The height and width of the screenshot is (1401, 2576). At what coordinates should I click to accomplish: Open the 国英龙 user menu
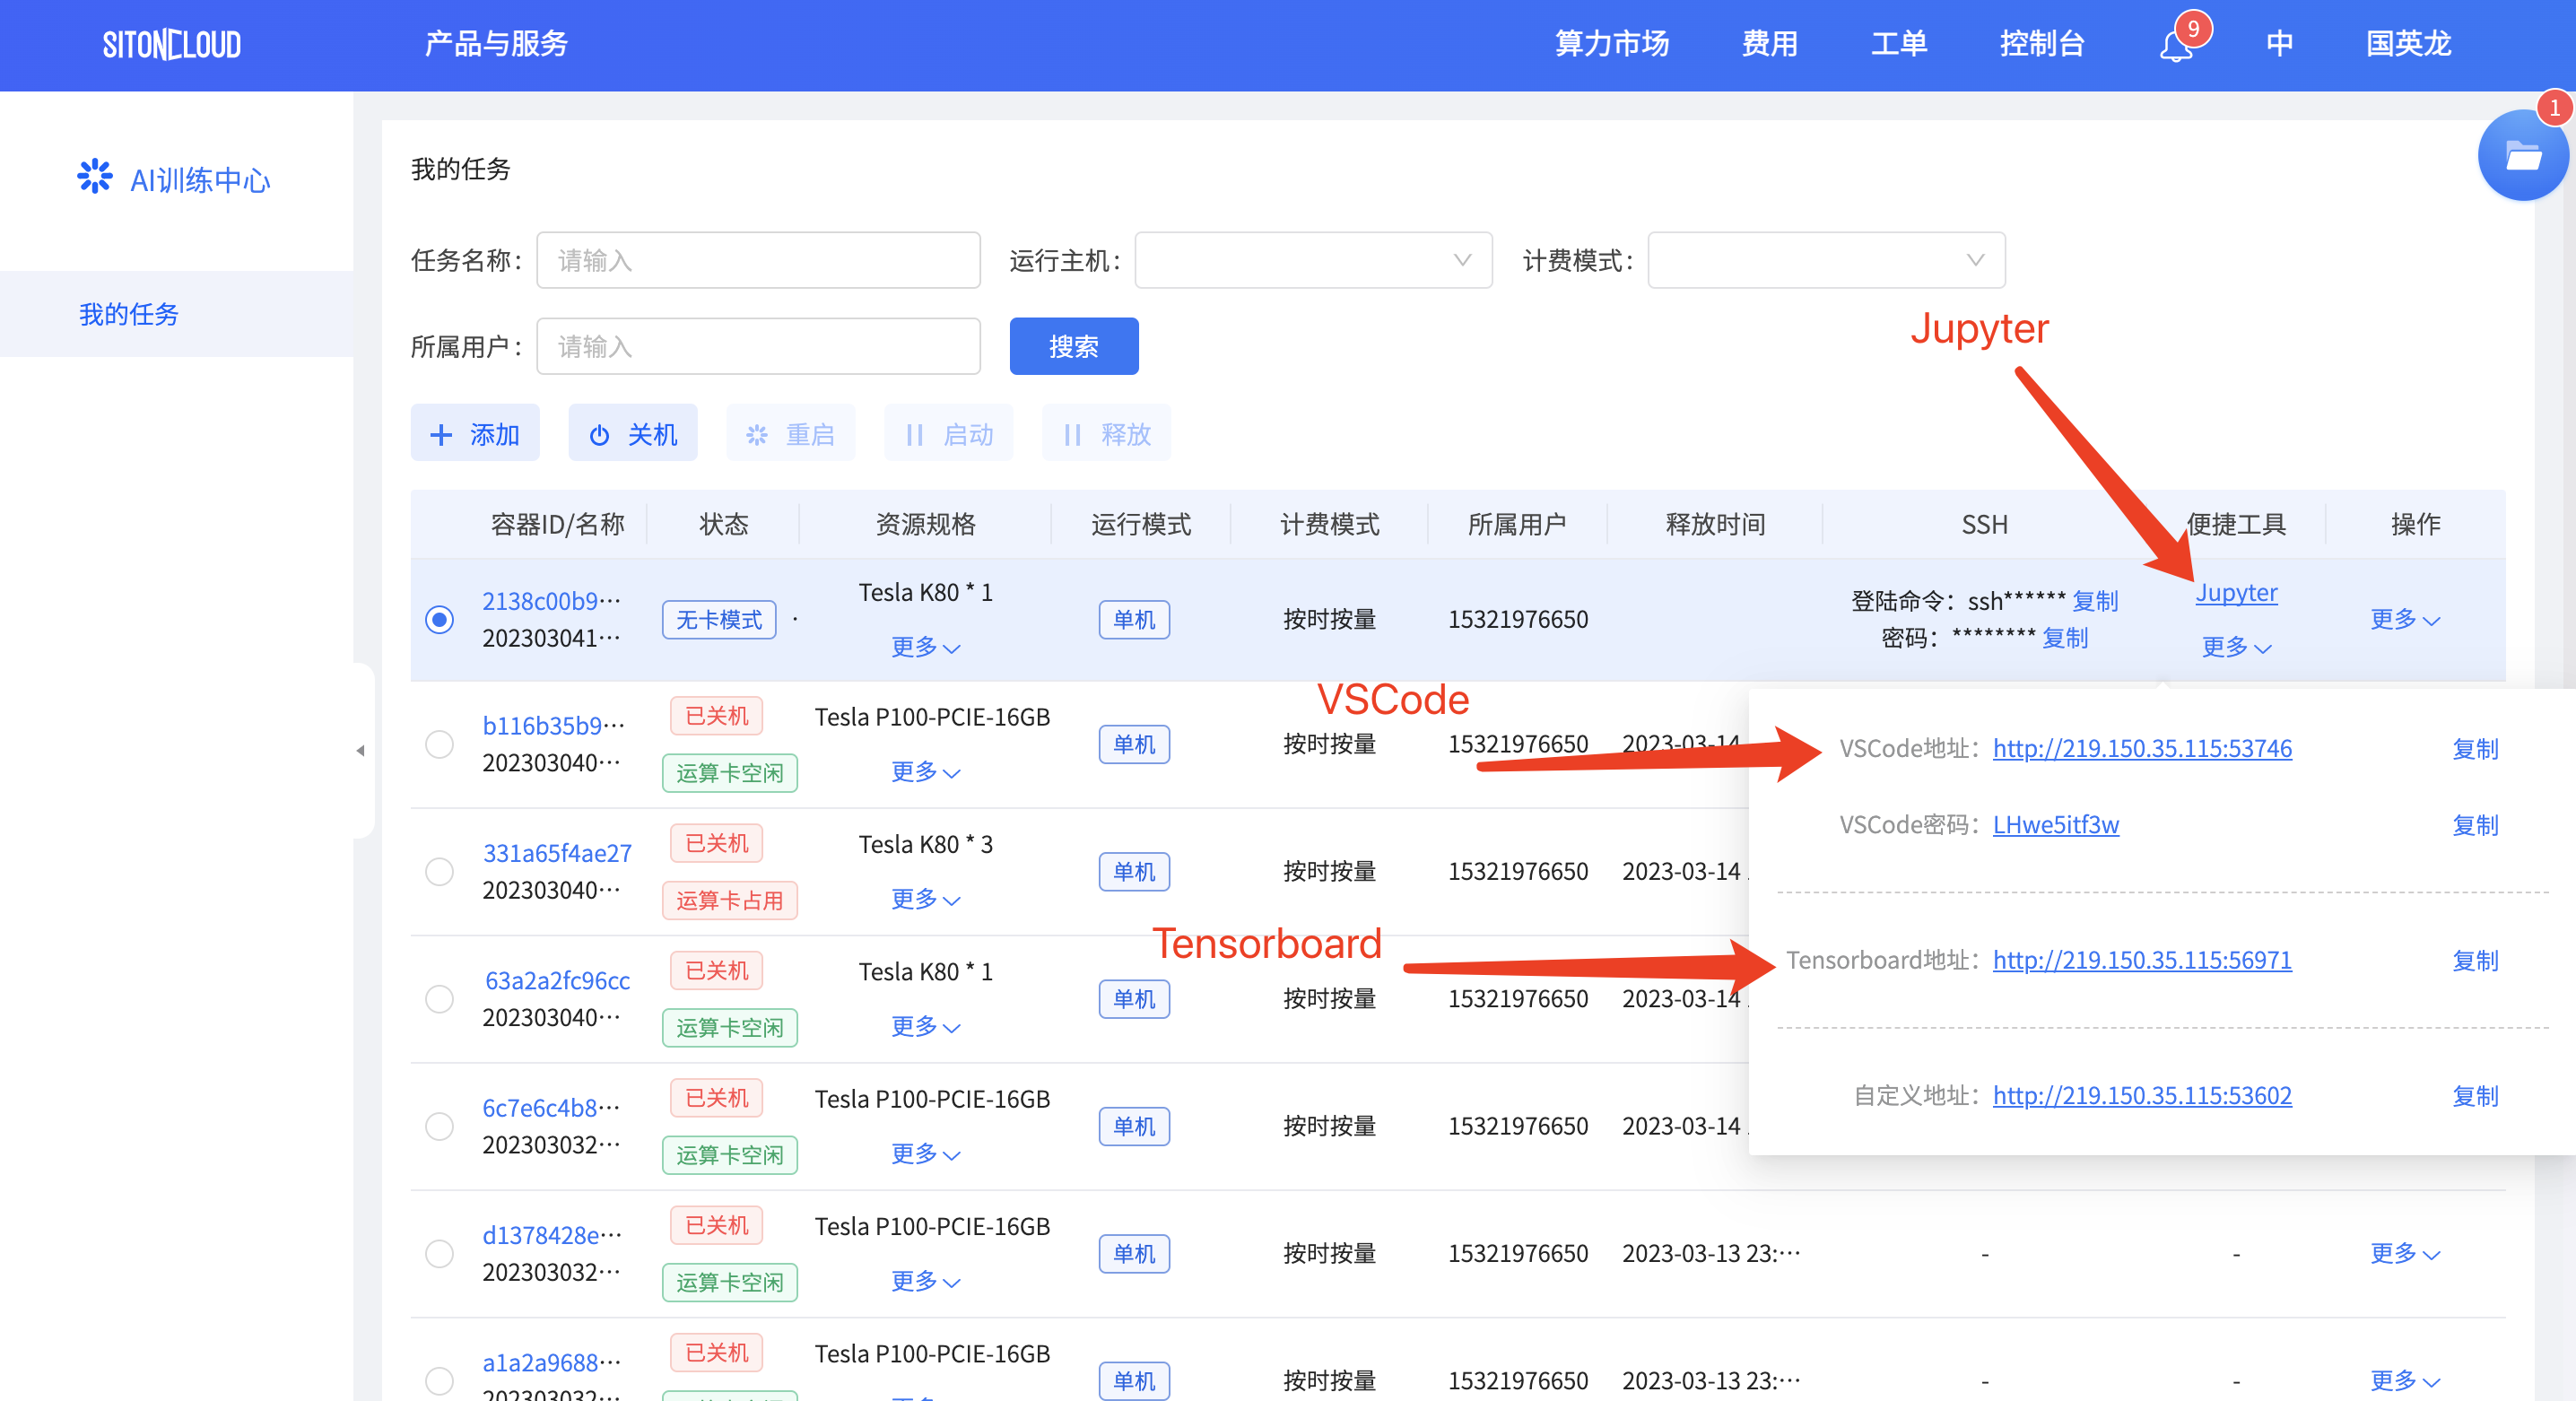2408,44
